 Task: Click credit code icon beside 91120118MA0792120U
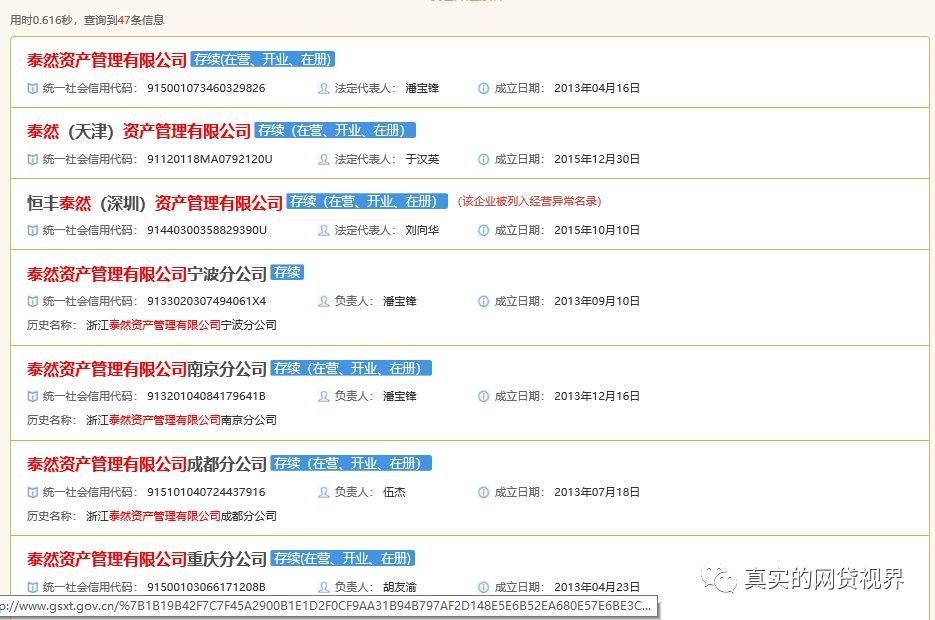tap(33, 159)
